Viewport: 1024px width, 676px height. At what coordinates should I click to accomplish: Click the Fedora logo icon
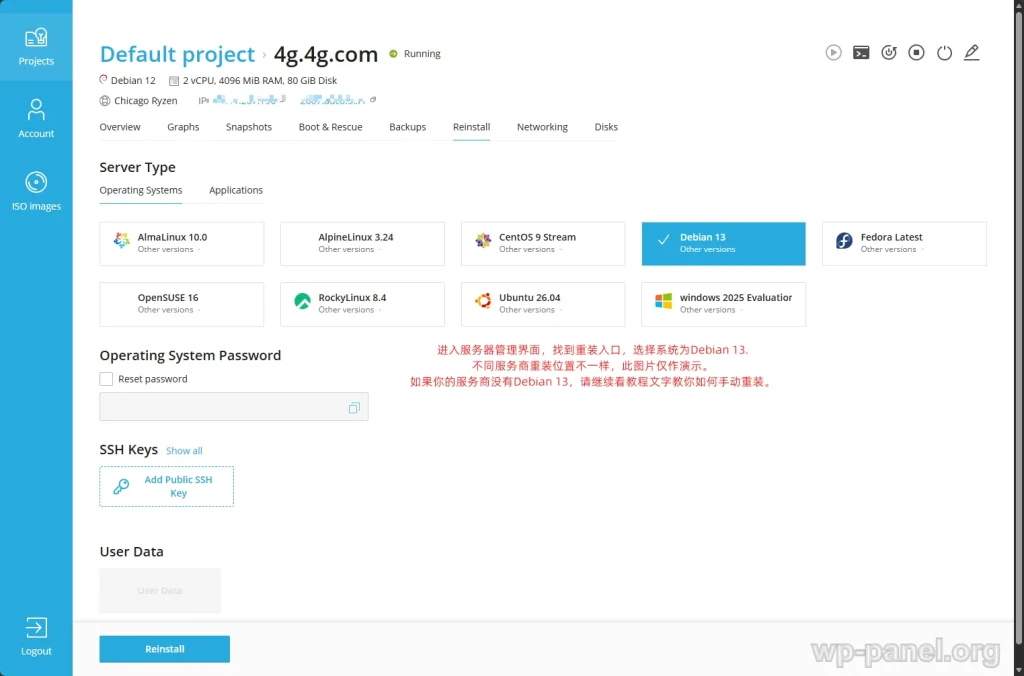tap(844, 240)
